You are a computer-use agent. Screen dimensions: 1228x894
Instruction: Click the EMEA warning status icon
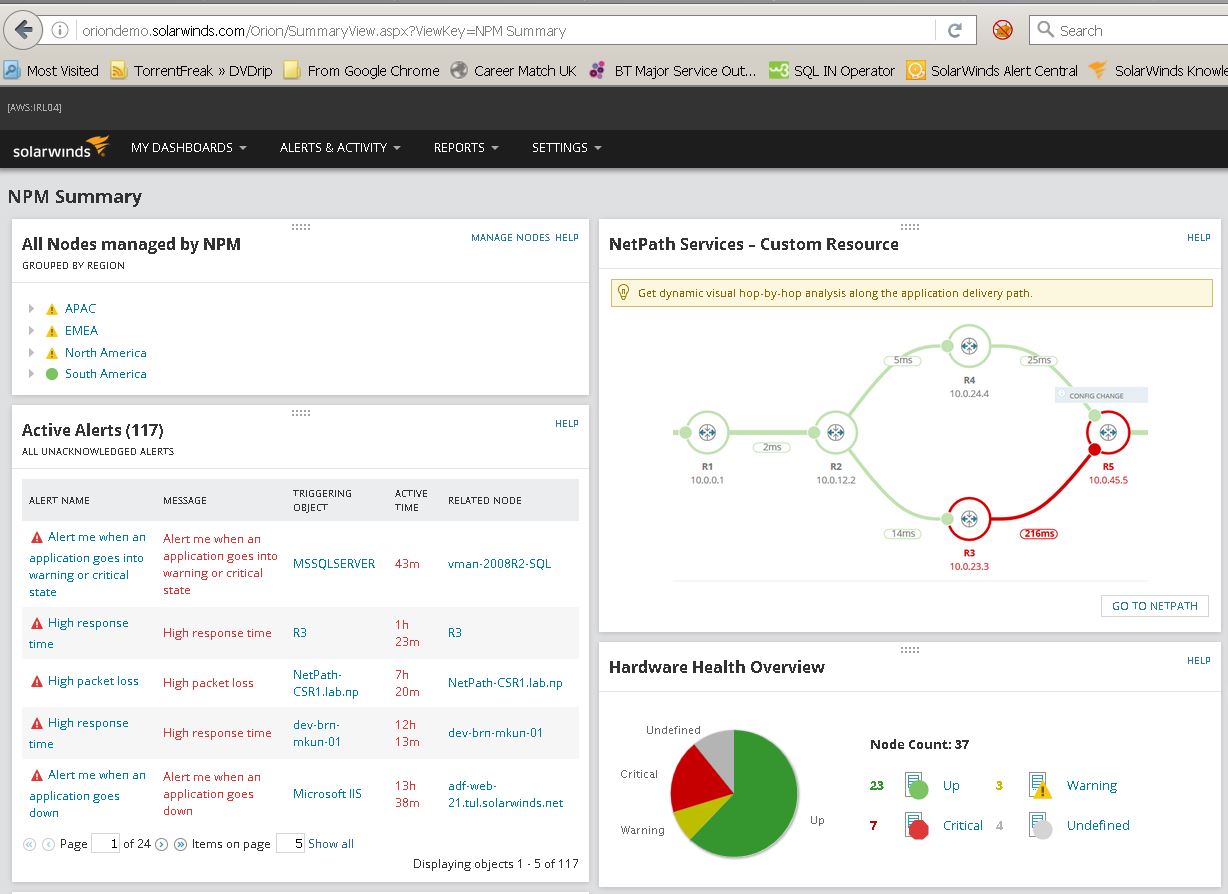coord(52,331)
